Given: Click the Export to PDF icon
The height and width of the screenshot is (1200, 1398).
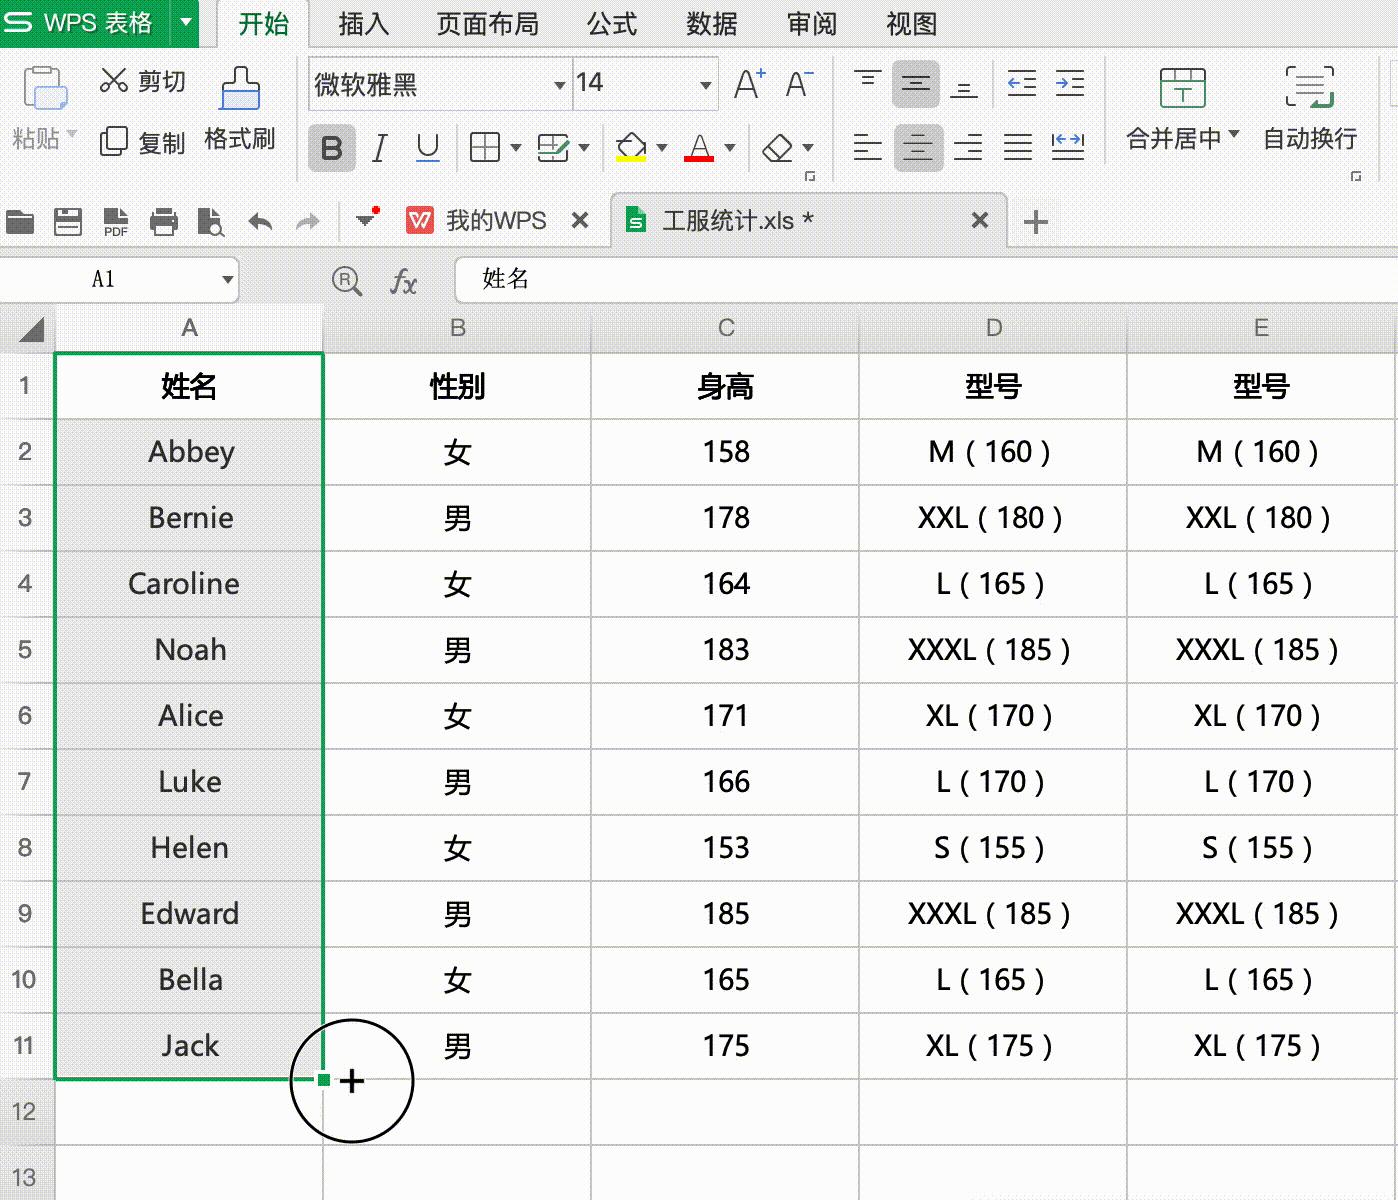Looking at the screenshot, I should pos(115,221).
